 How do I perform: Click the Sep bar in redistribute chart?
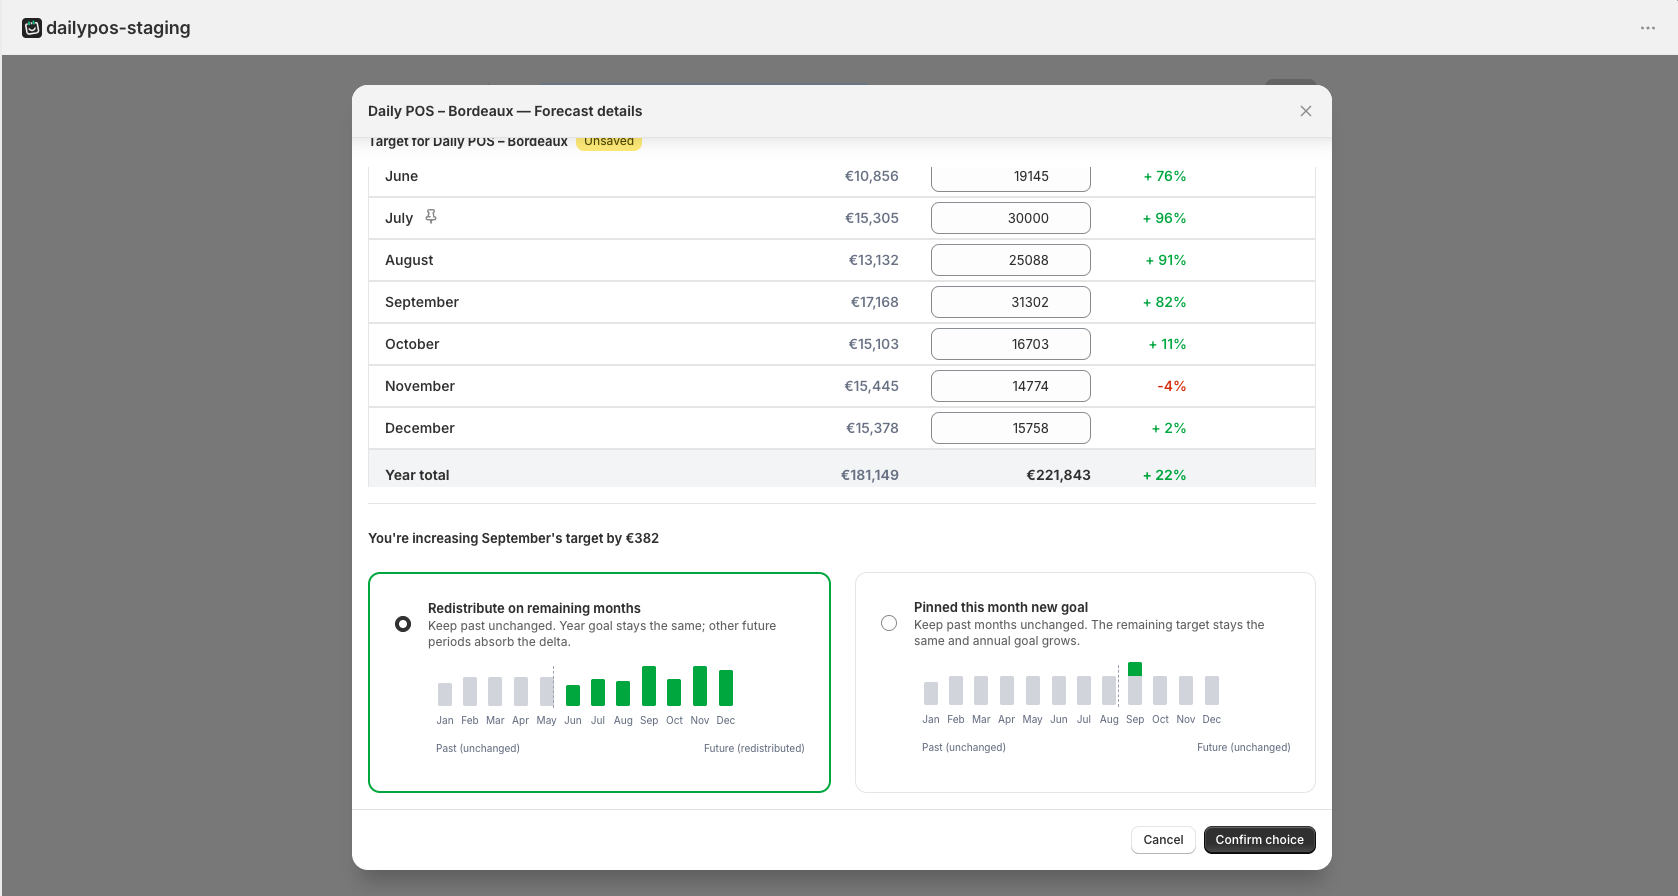(649, 686)
